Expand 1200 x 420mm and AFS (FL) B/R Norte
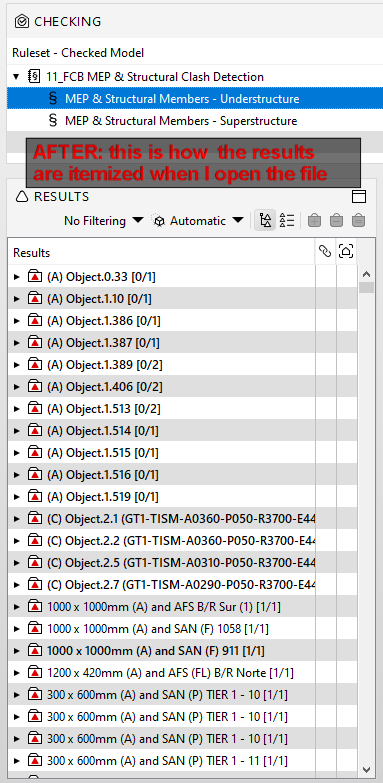Image resolution: width=383 pixels, height=783 pixels. point(17,673)
